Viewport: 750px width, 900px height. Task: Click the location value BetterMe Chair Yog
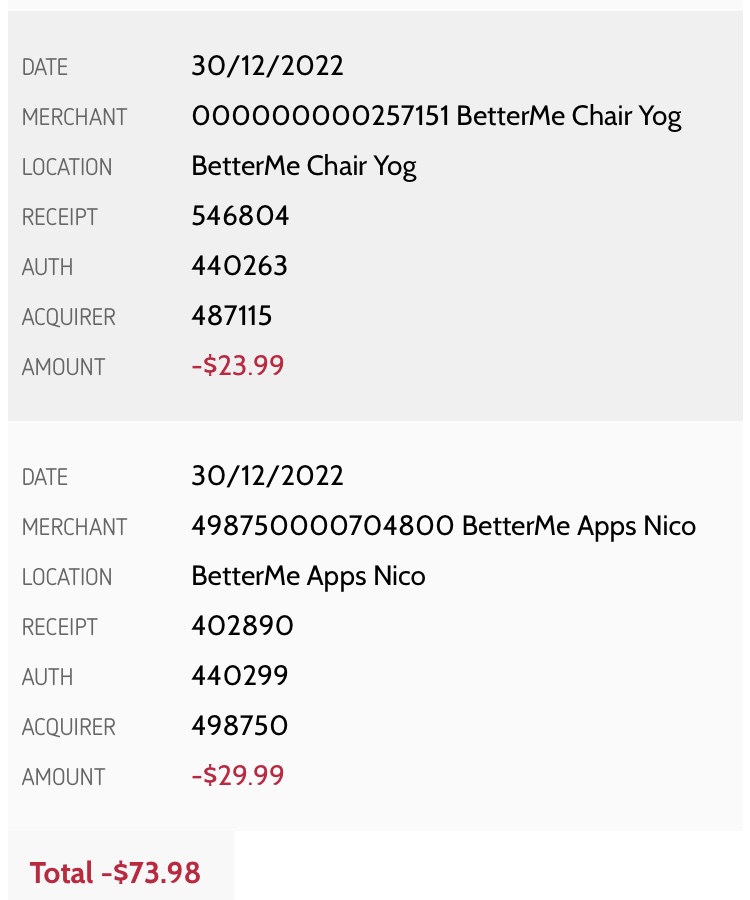point(303,166)
